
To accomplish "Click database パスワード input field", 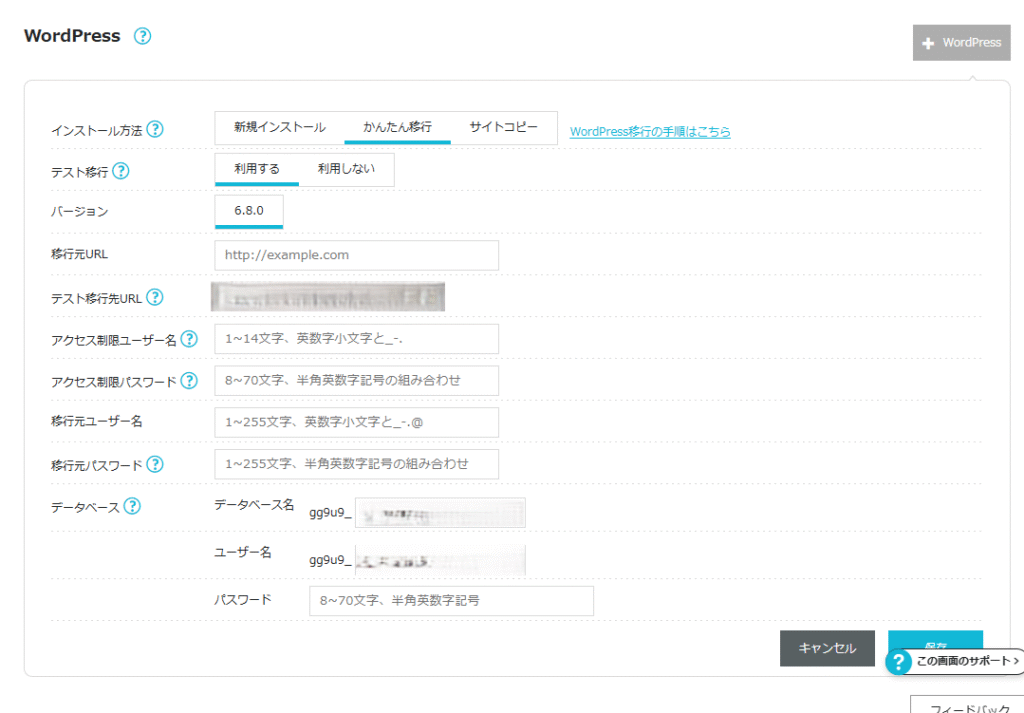I will pyautogui.click(x=451, y=601).
